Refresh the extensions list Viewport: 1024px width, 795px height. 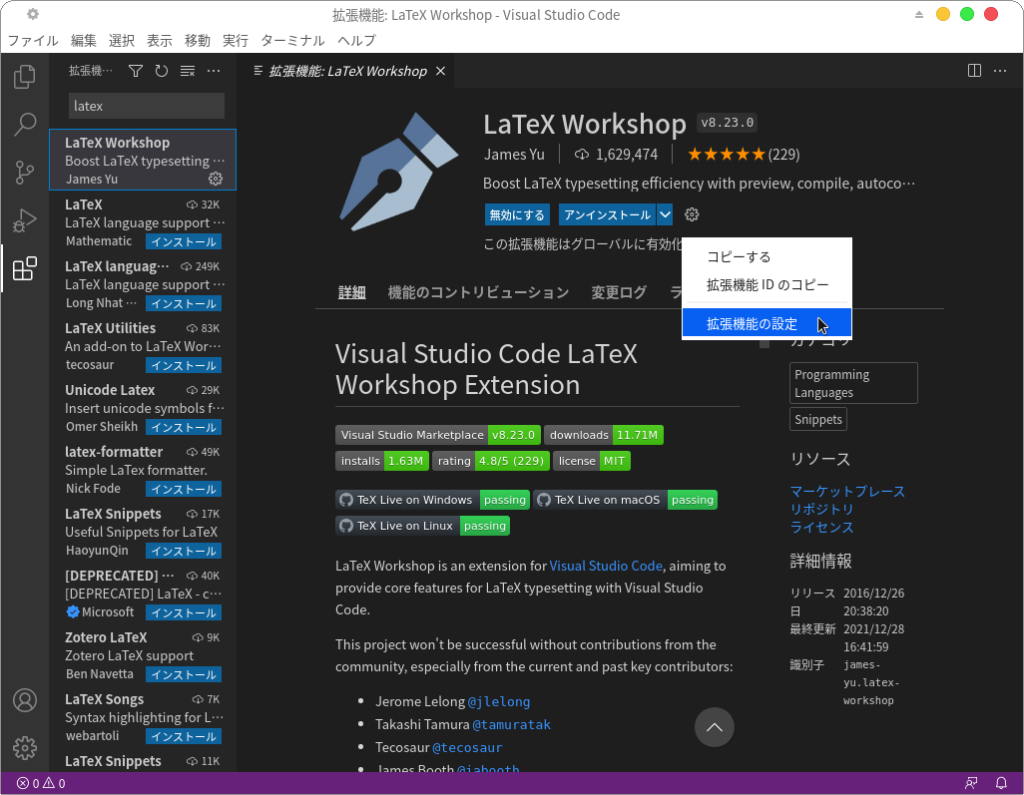click(161, 71)
